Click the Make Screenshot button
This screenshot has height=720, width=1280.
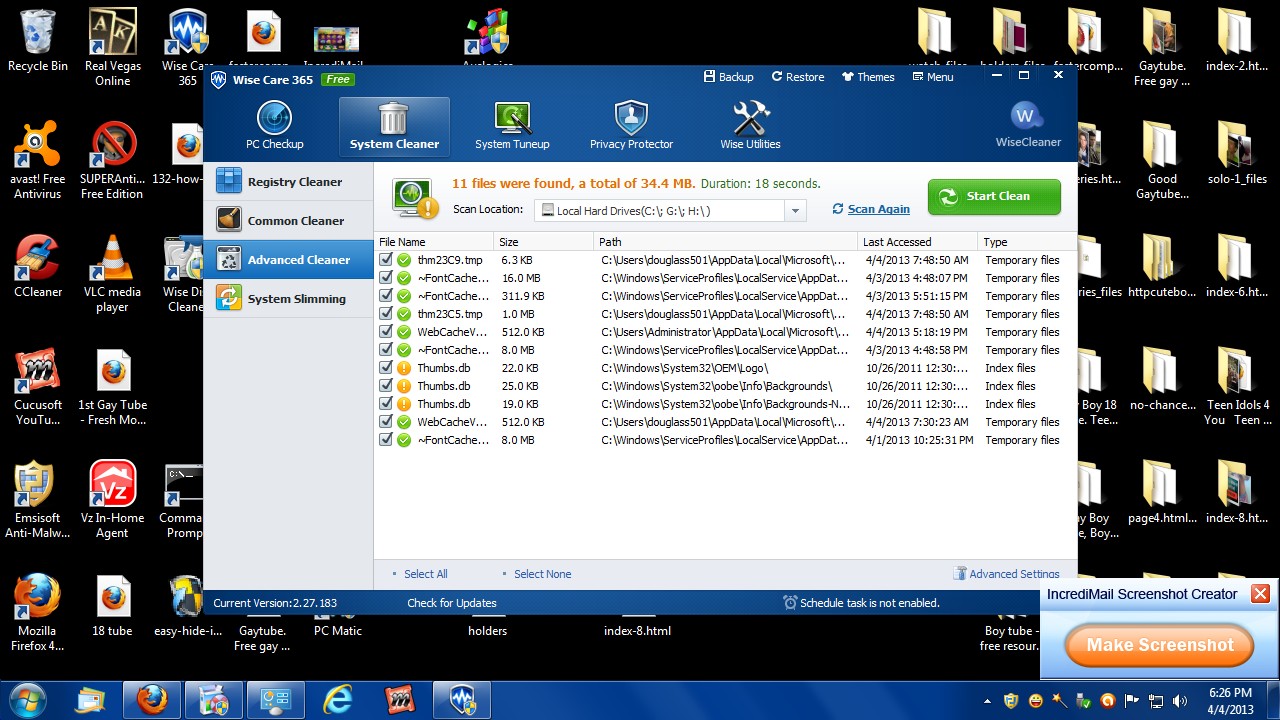[1159, 645]
